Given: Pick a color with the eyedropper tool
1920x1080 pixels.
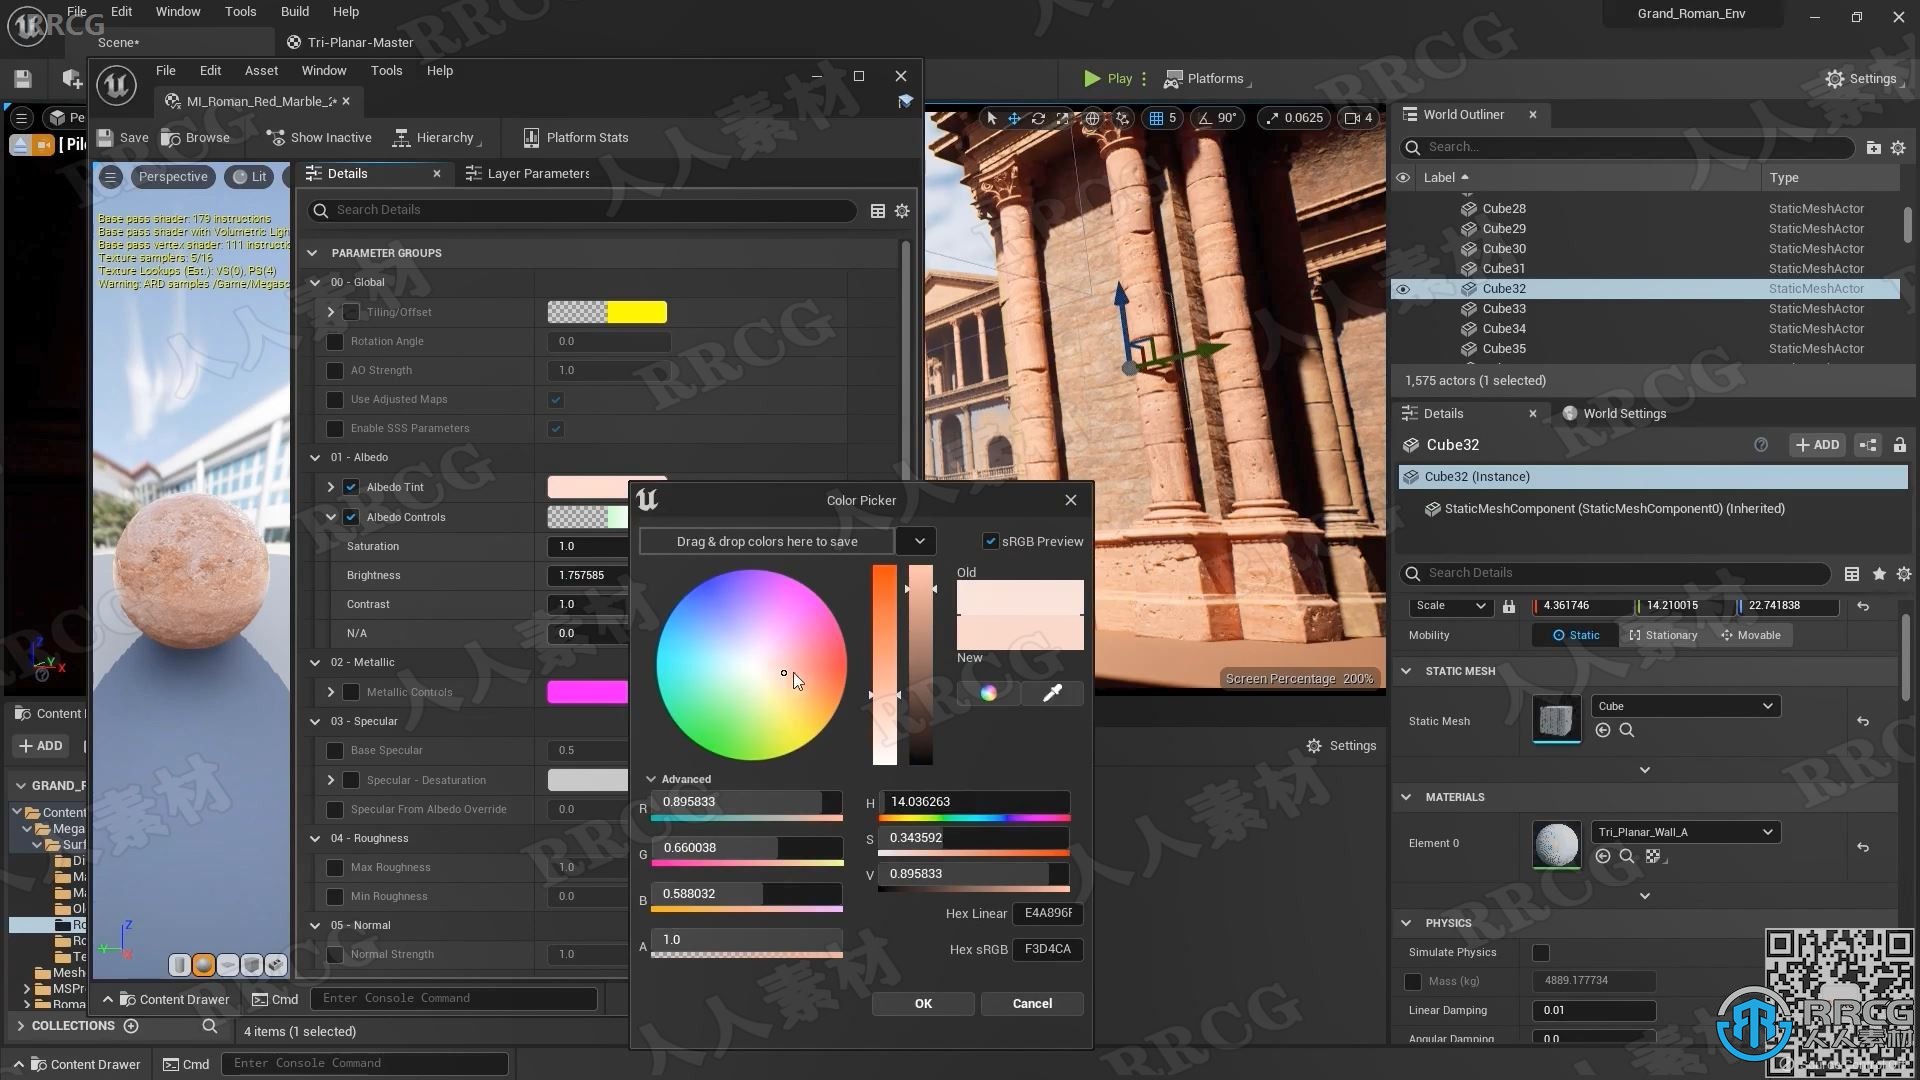Looking at the screenshot, I should (x=1052, y=693).
